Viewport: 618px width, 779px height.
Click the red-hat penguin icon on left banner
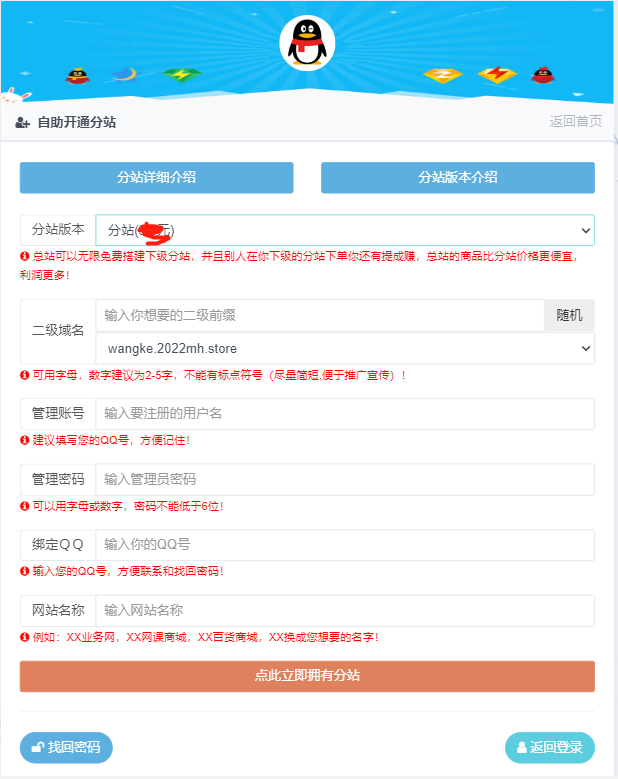(x=77, y=76)
